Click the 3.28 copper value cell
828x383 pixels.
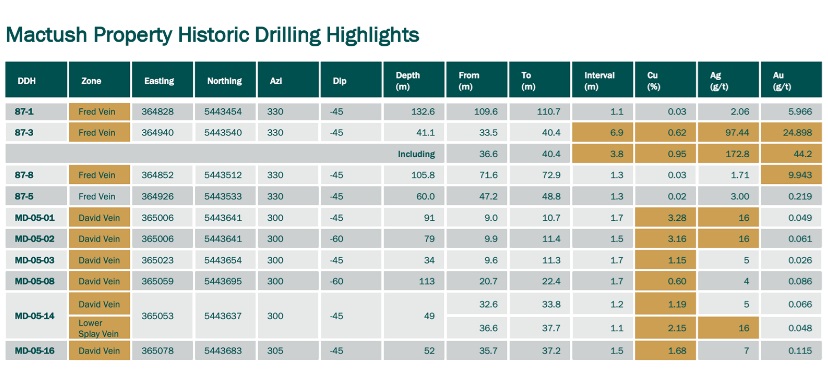(665, 218)
